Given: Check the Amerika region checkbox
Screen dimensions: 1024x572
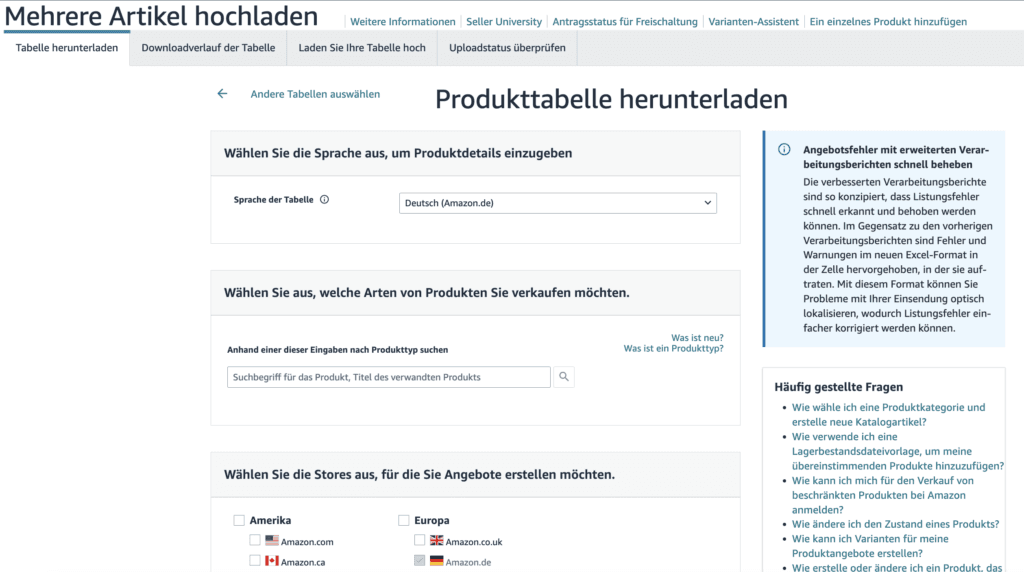Looking at the screenshot, I should (239, 520).
